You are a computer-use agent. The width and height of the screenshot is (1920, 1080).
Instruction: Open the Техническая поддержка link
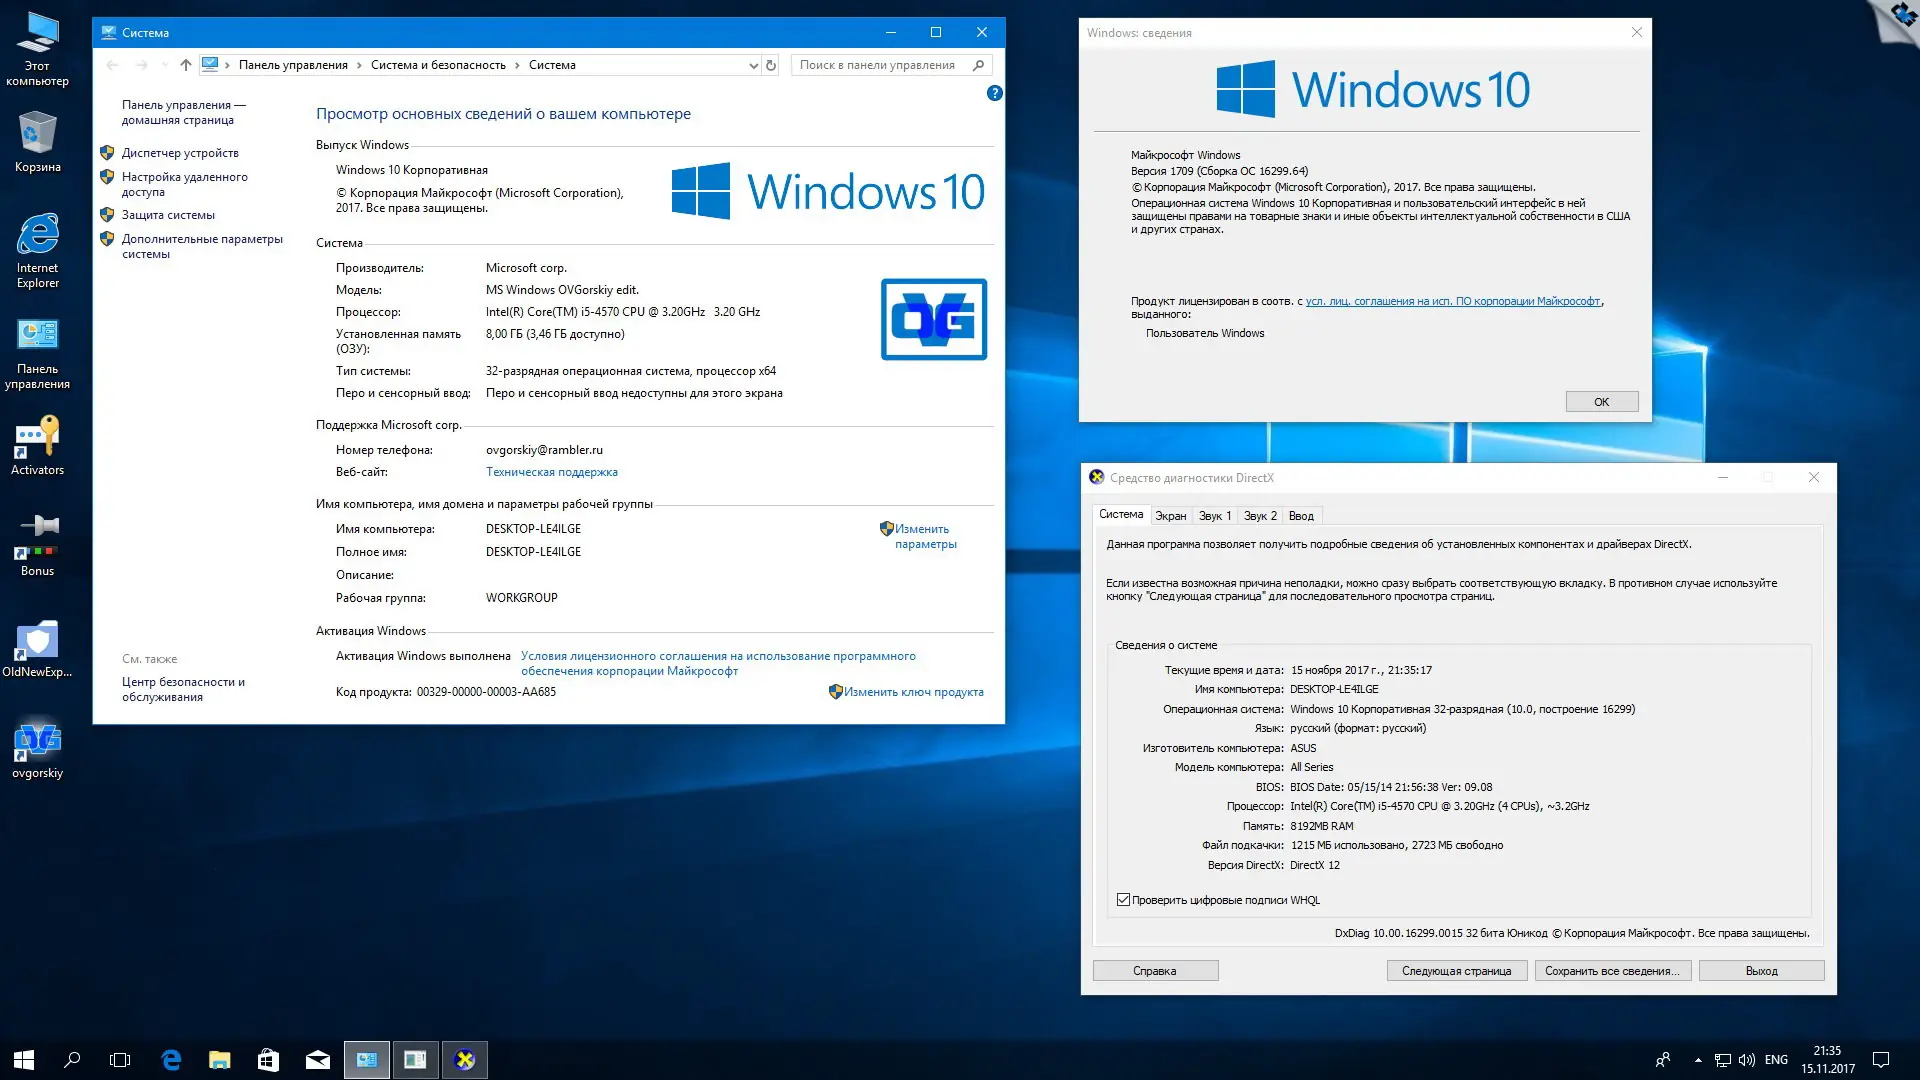pos(552,471)
